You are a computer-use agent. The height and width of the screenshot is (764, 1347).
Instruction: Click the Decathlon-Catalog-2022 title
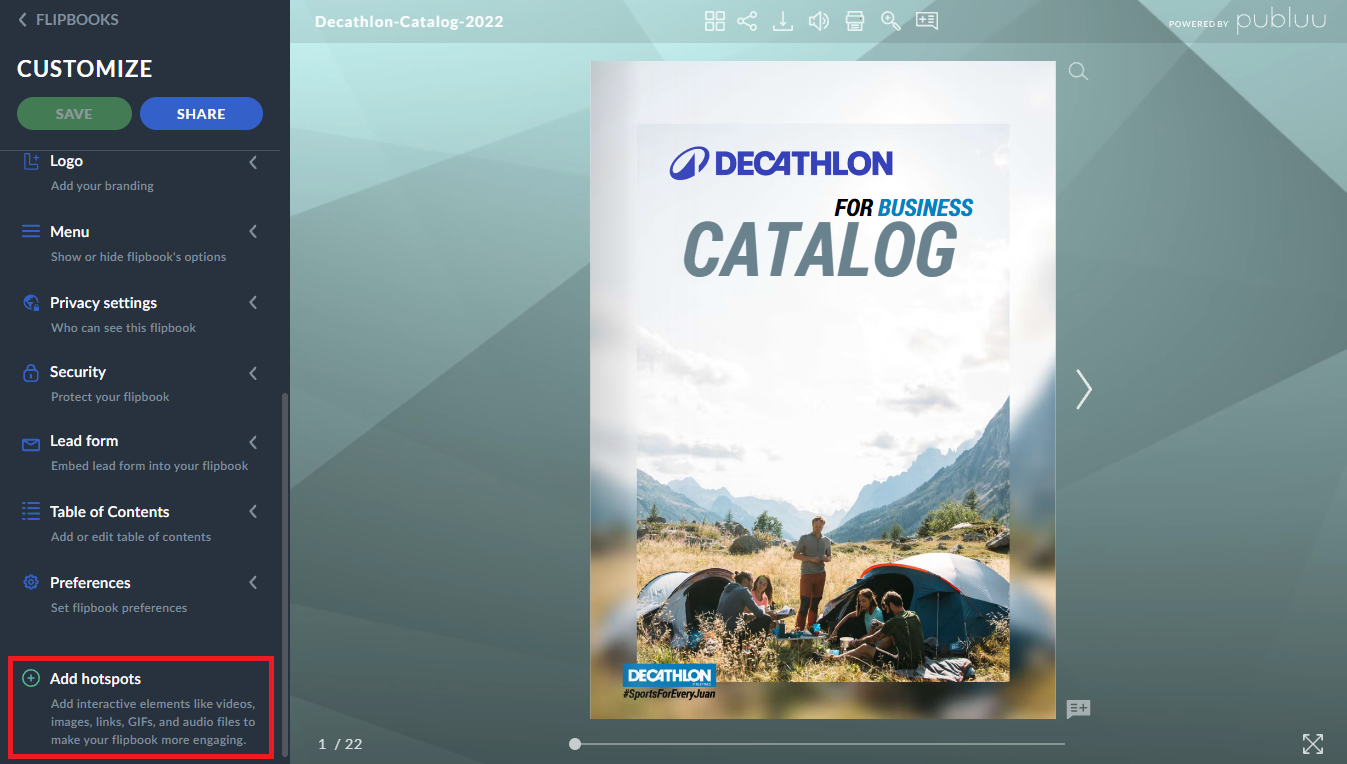409,21
